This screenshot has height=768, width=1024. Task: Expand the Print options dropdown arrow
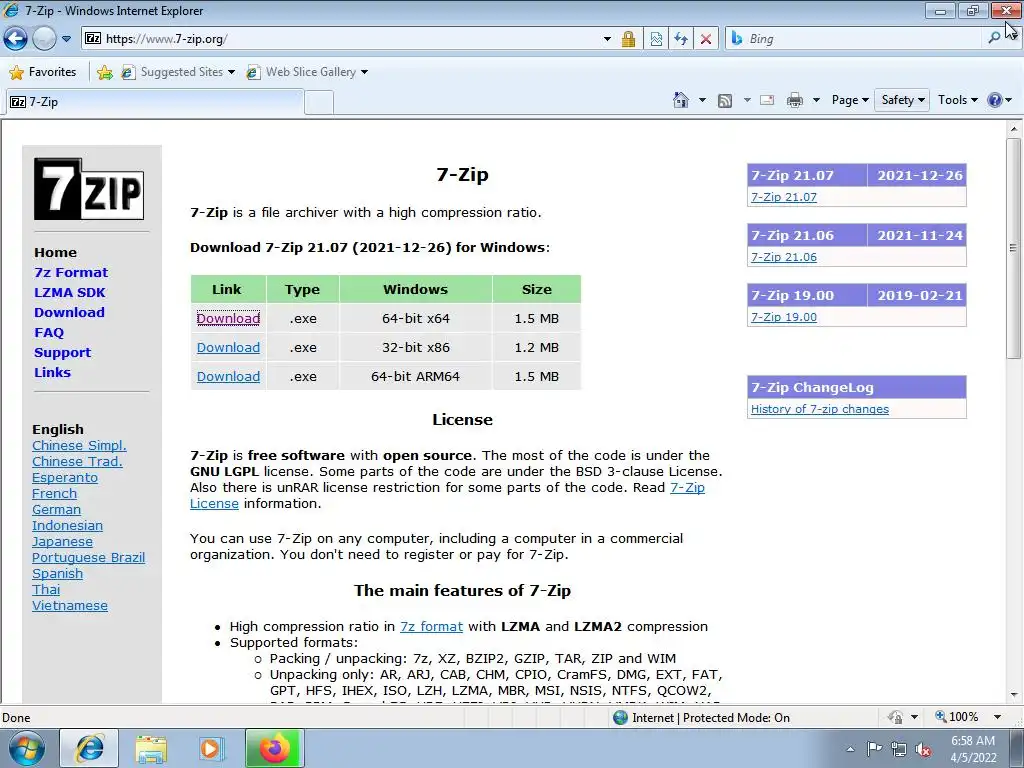pyautogui.click(x=816, y=100)
